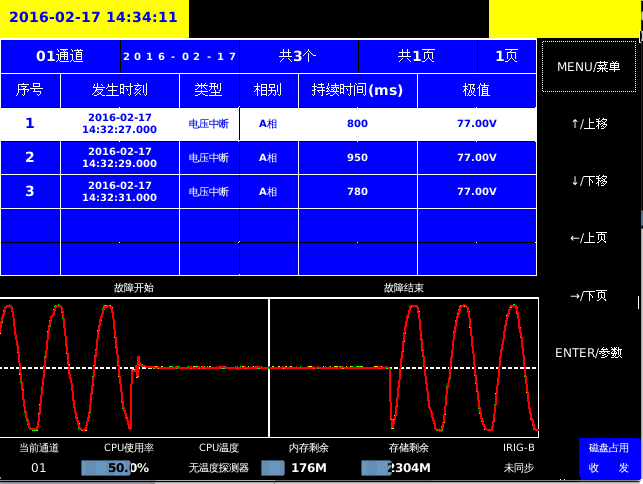This screenshot has width=643, height=484.
Task: Click the ↑/上移 move up control
Action: tap(588, 124)
